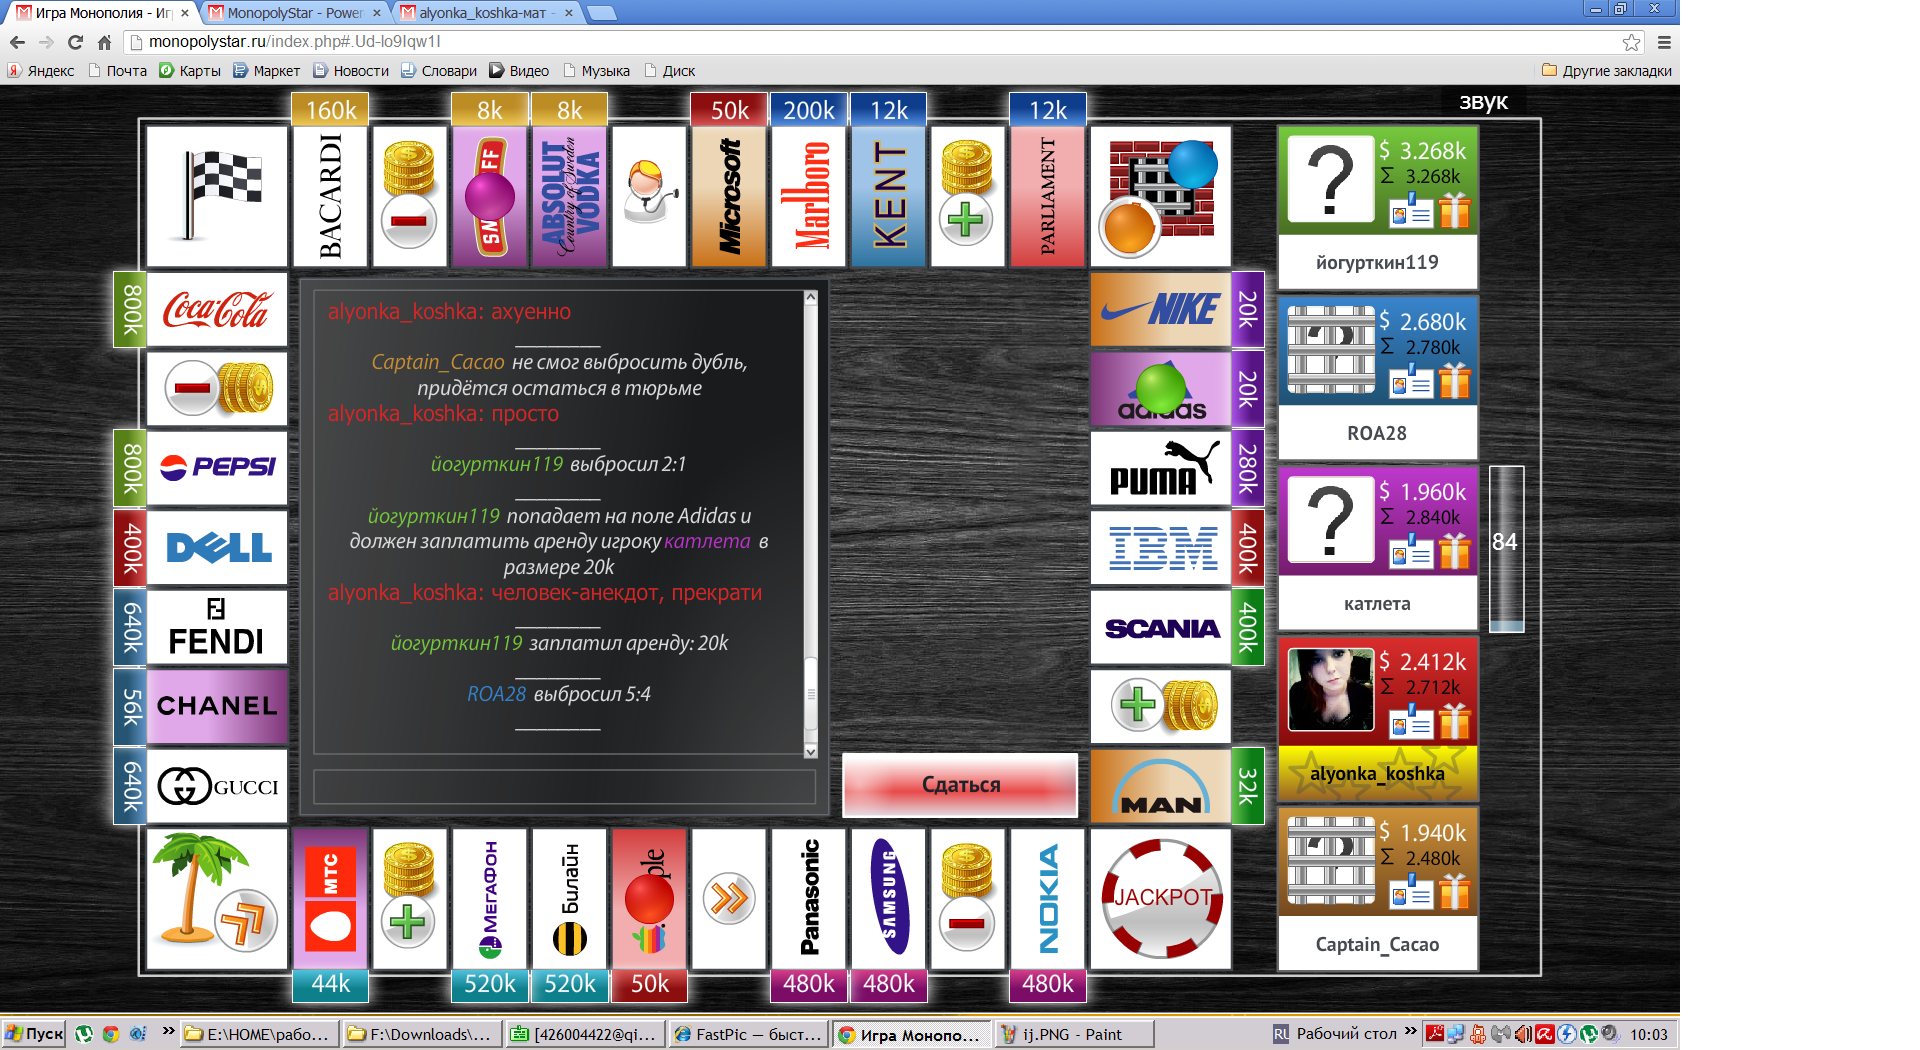Click the palm tree corner cell
The width and height of the screenshot is (1920, 1050).
217,898
